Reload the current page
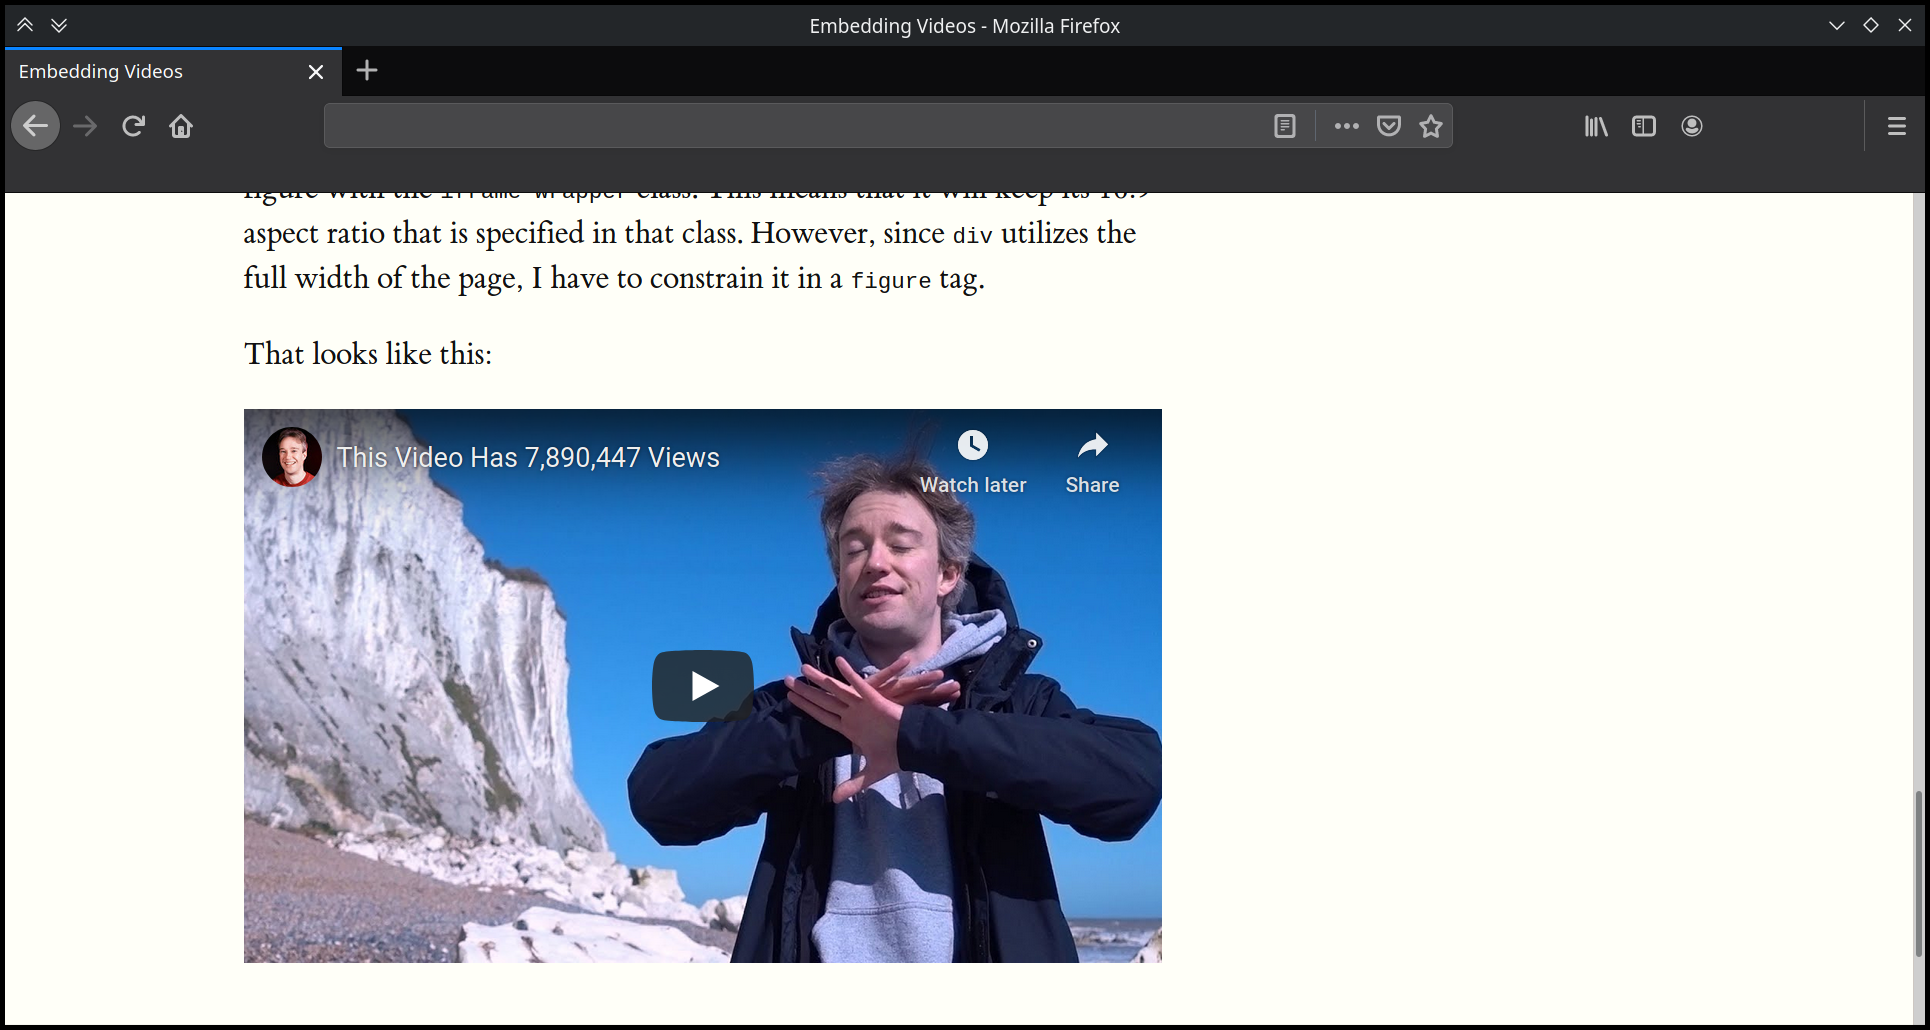 click(x=133, y=126)
